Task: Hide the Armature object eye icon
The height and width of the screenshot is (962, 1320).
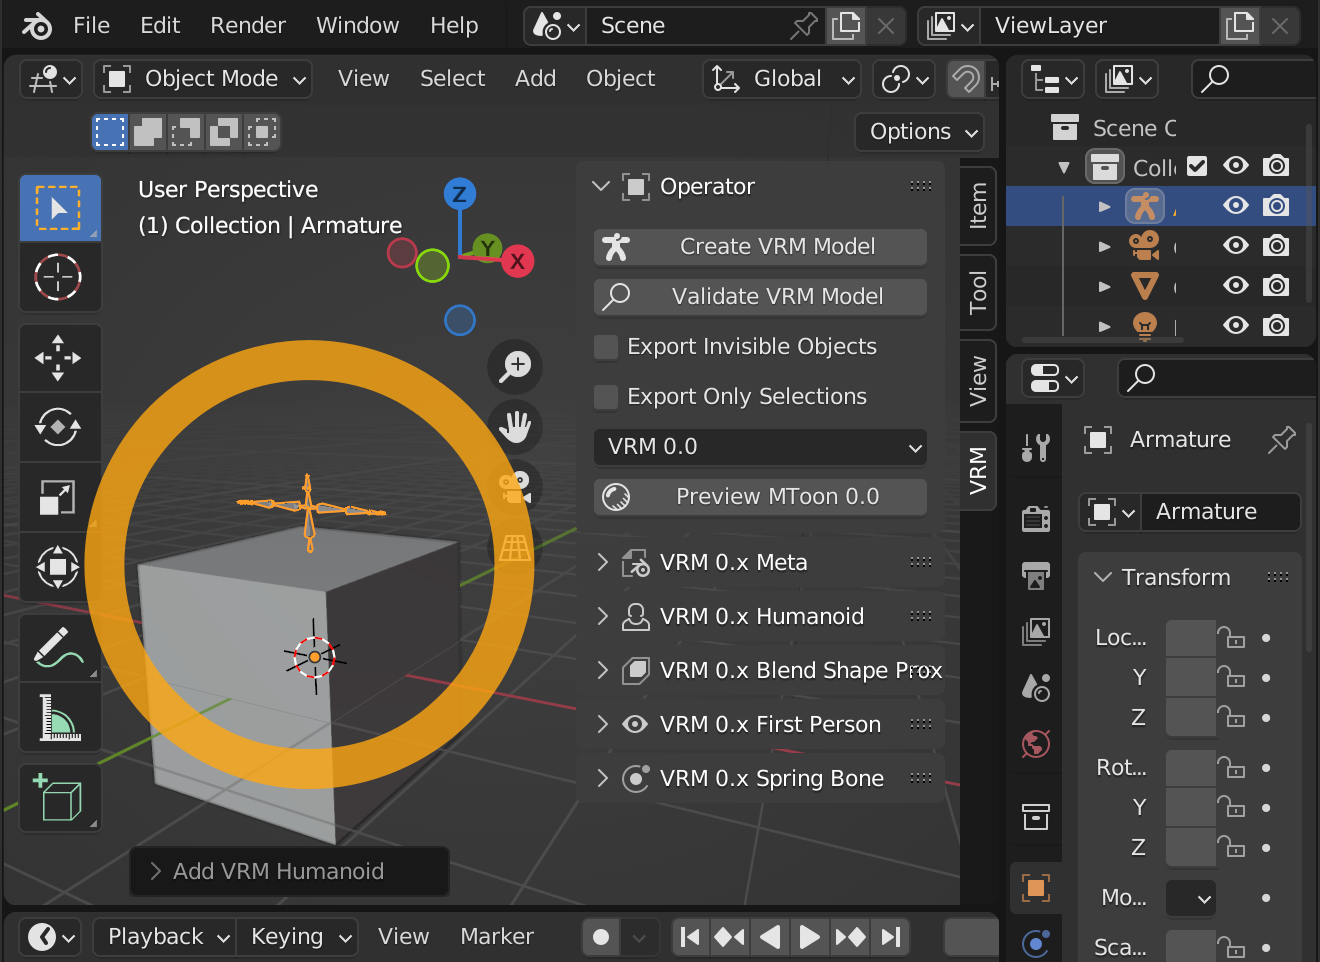Action: pyautogui.click(x=1236, y=206)
